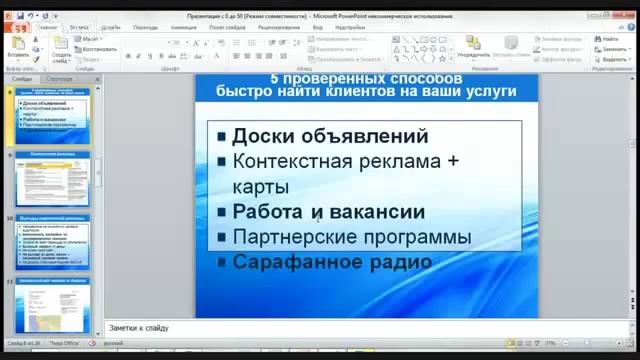The image size is (640, 360).
Task: Click the Save icon in quick access toolbar
Action: (20, 16)
